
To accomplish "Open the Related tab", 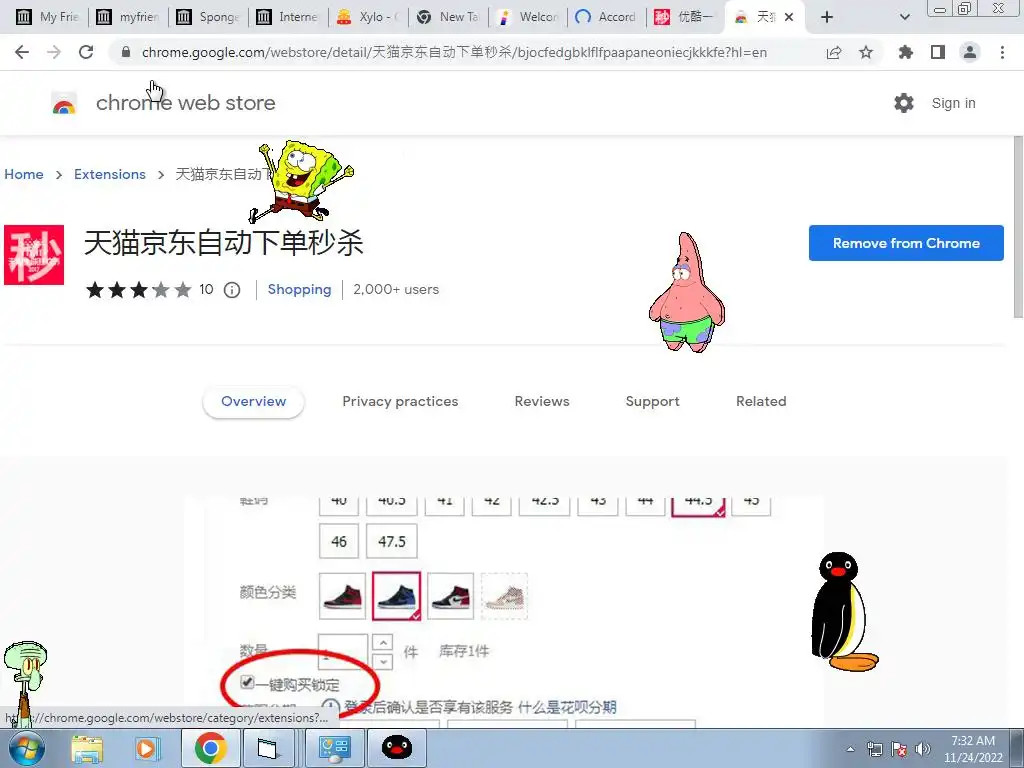I will click(x=761, y=402).
